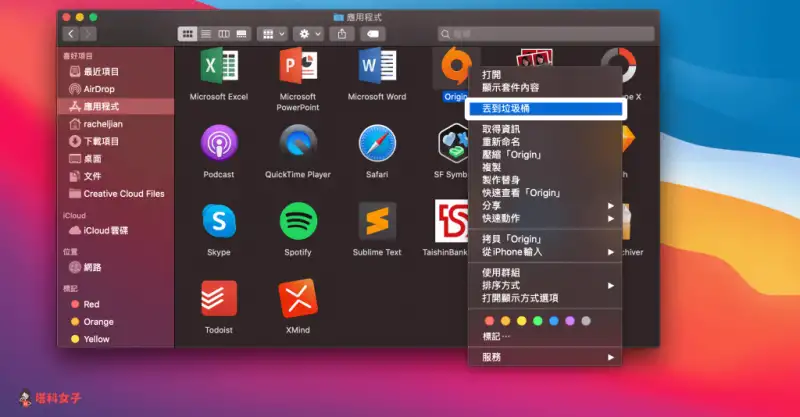This screenshot has height=417, width=800.
Task: Open the group-by dropdown in toolbar
Action: [273, 34]
